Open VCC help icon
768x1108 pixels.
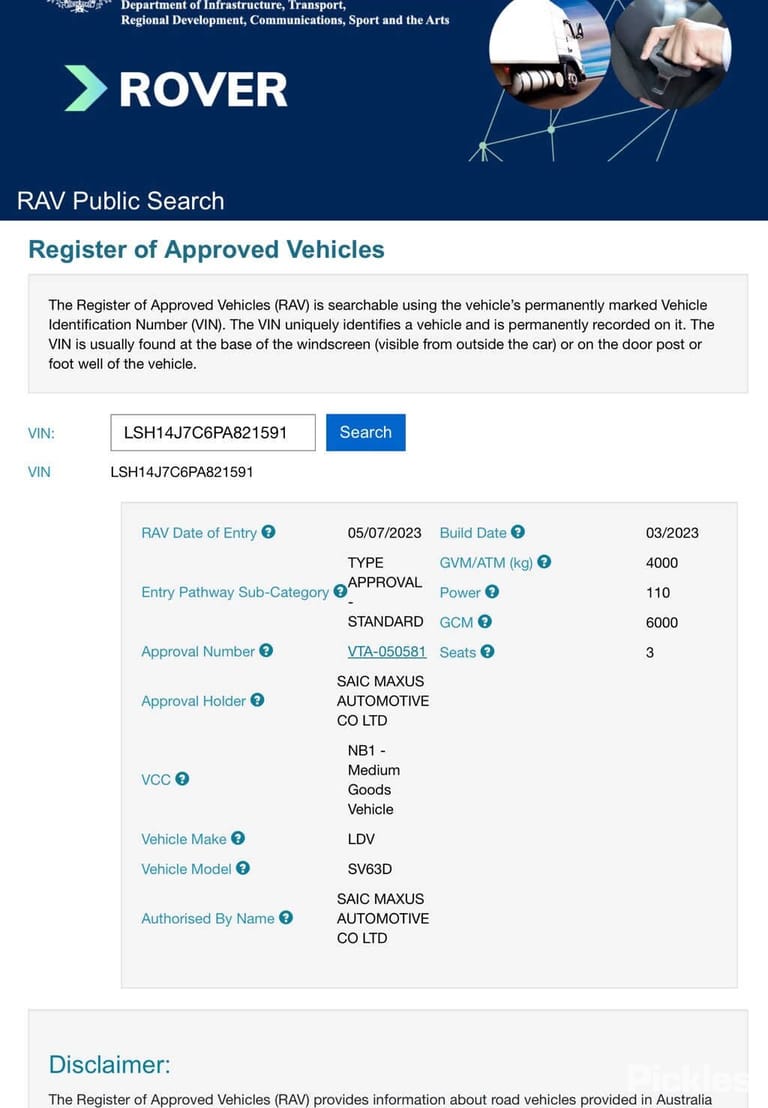[x=182, y=779]
